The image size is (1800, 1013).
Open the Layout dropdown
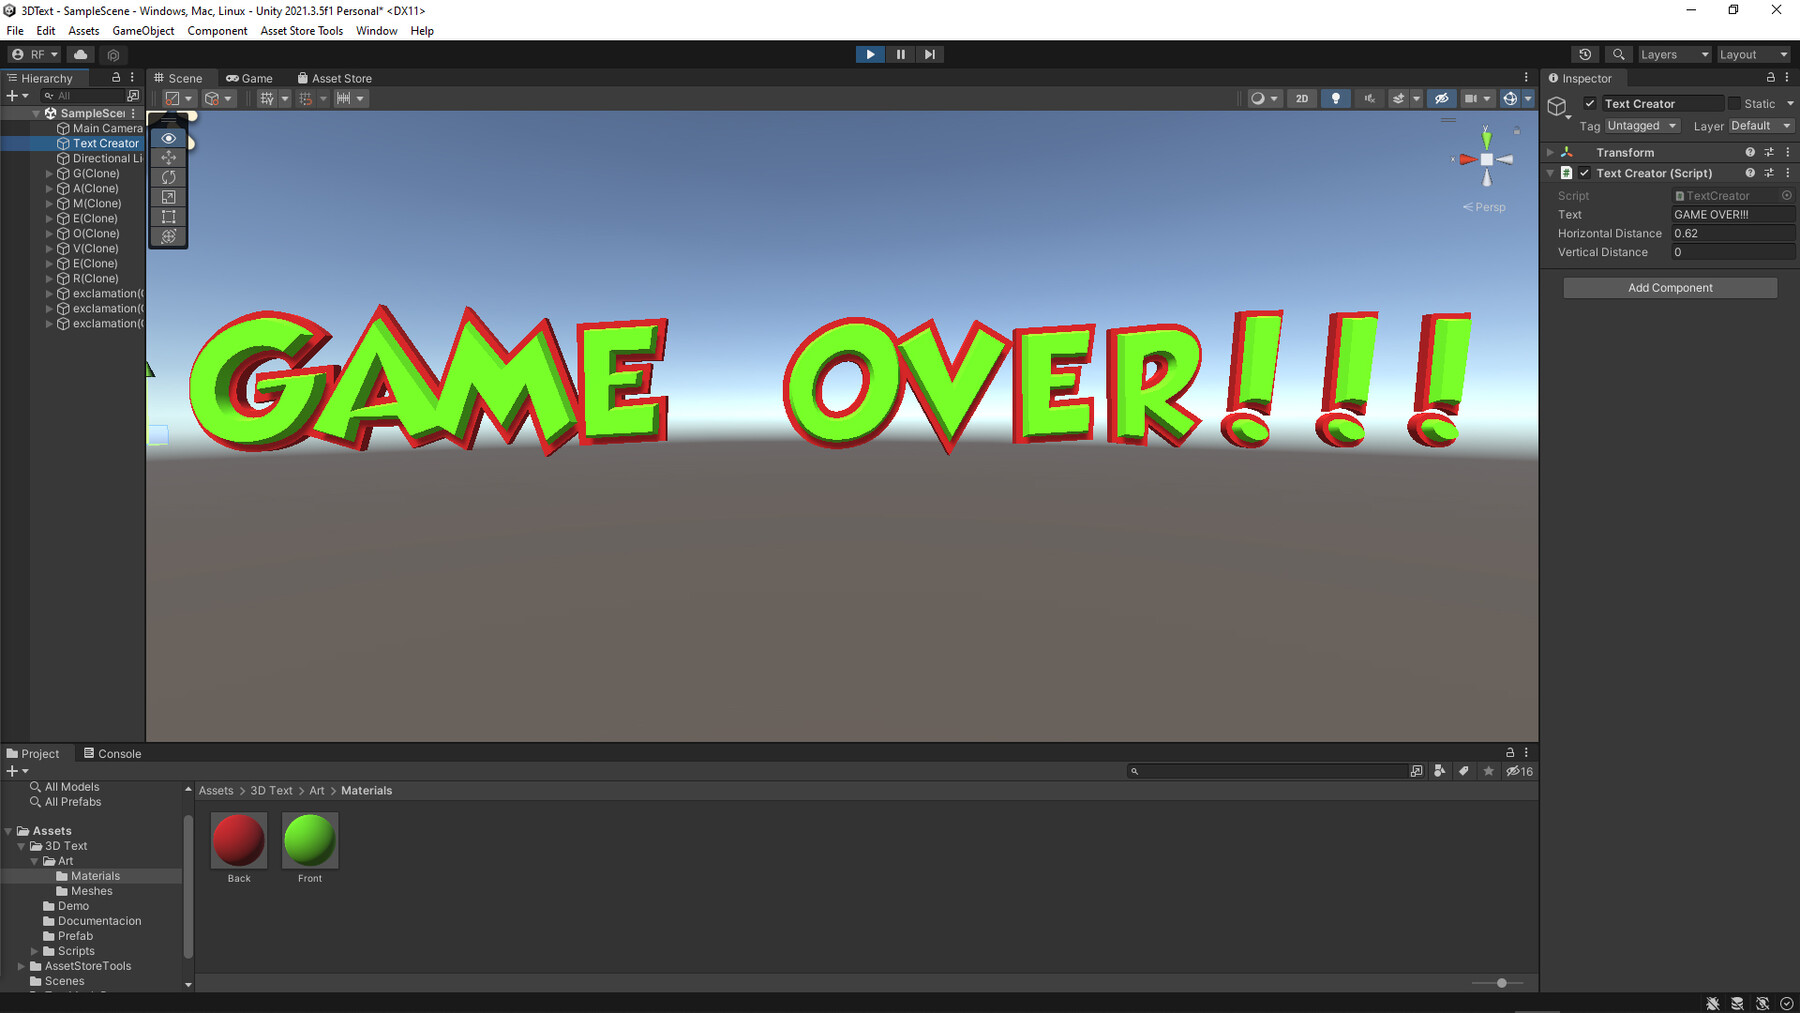[x=1752, y=54]
